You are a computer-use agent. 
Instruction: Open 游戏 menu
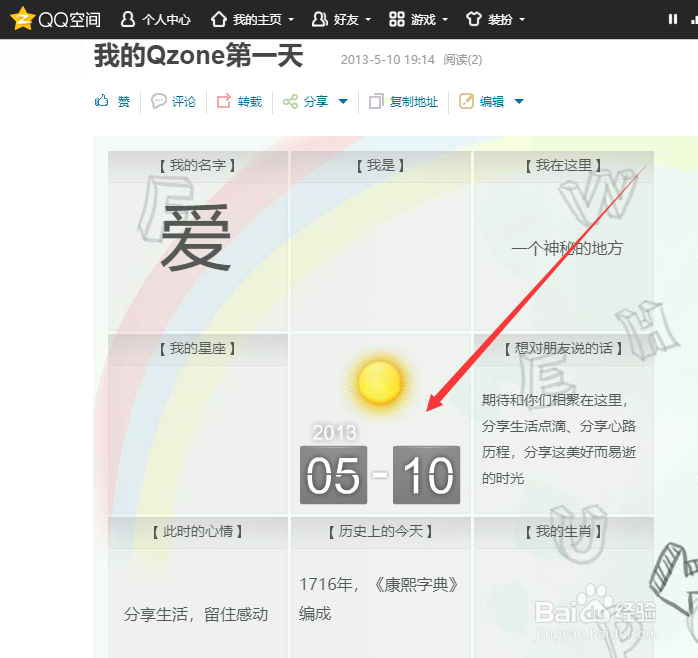(x=423, y=20)
